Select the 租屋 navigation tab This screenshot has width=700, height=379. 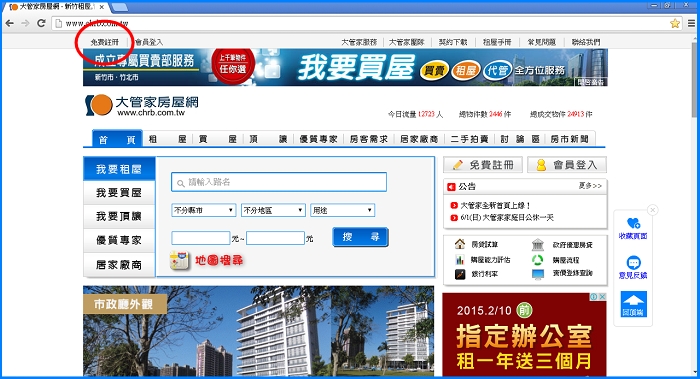tap(167, 139)
